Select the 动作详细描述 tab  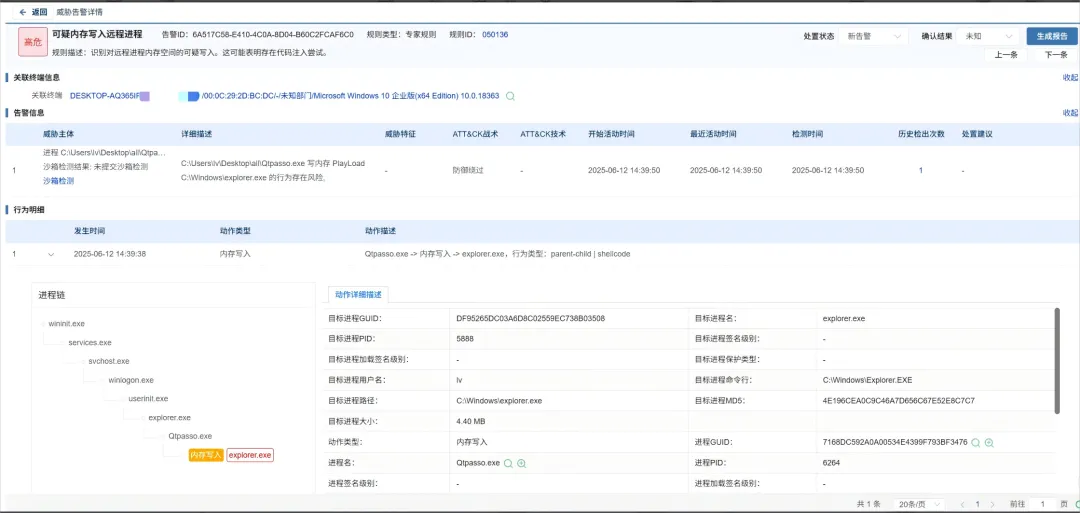point(358,294)
